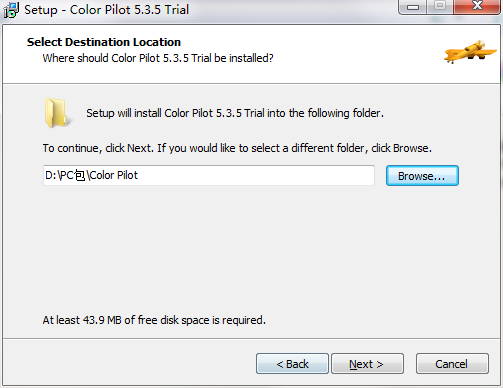
Task: Cancel the Color Pilot installation
Action: [452, 364]
